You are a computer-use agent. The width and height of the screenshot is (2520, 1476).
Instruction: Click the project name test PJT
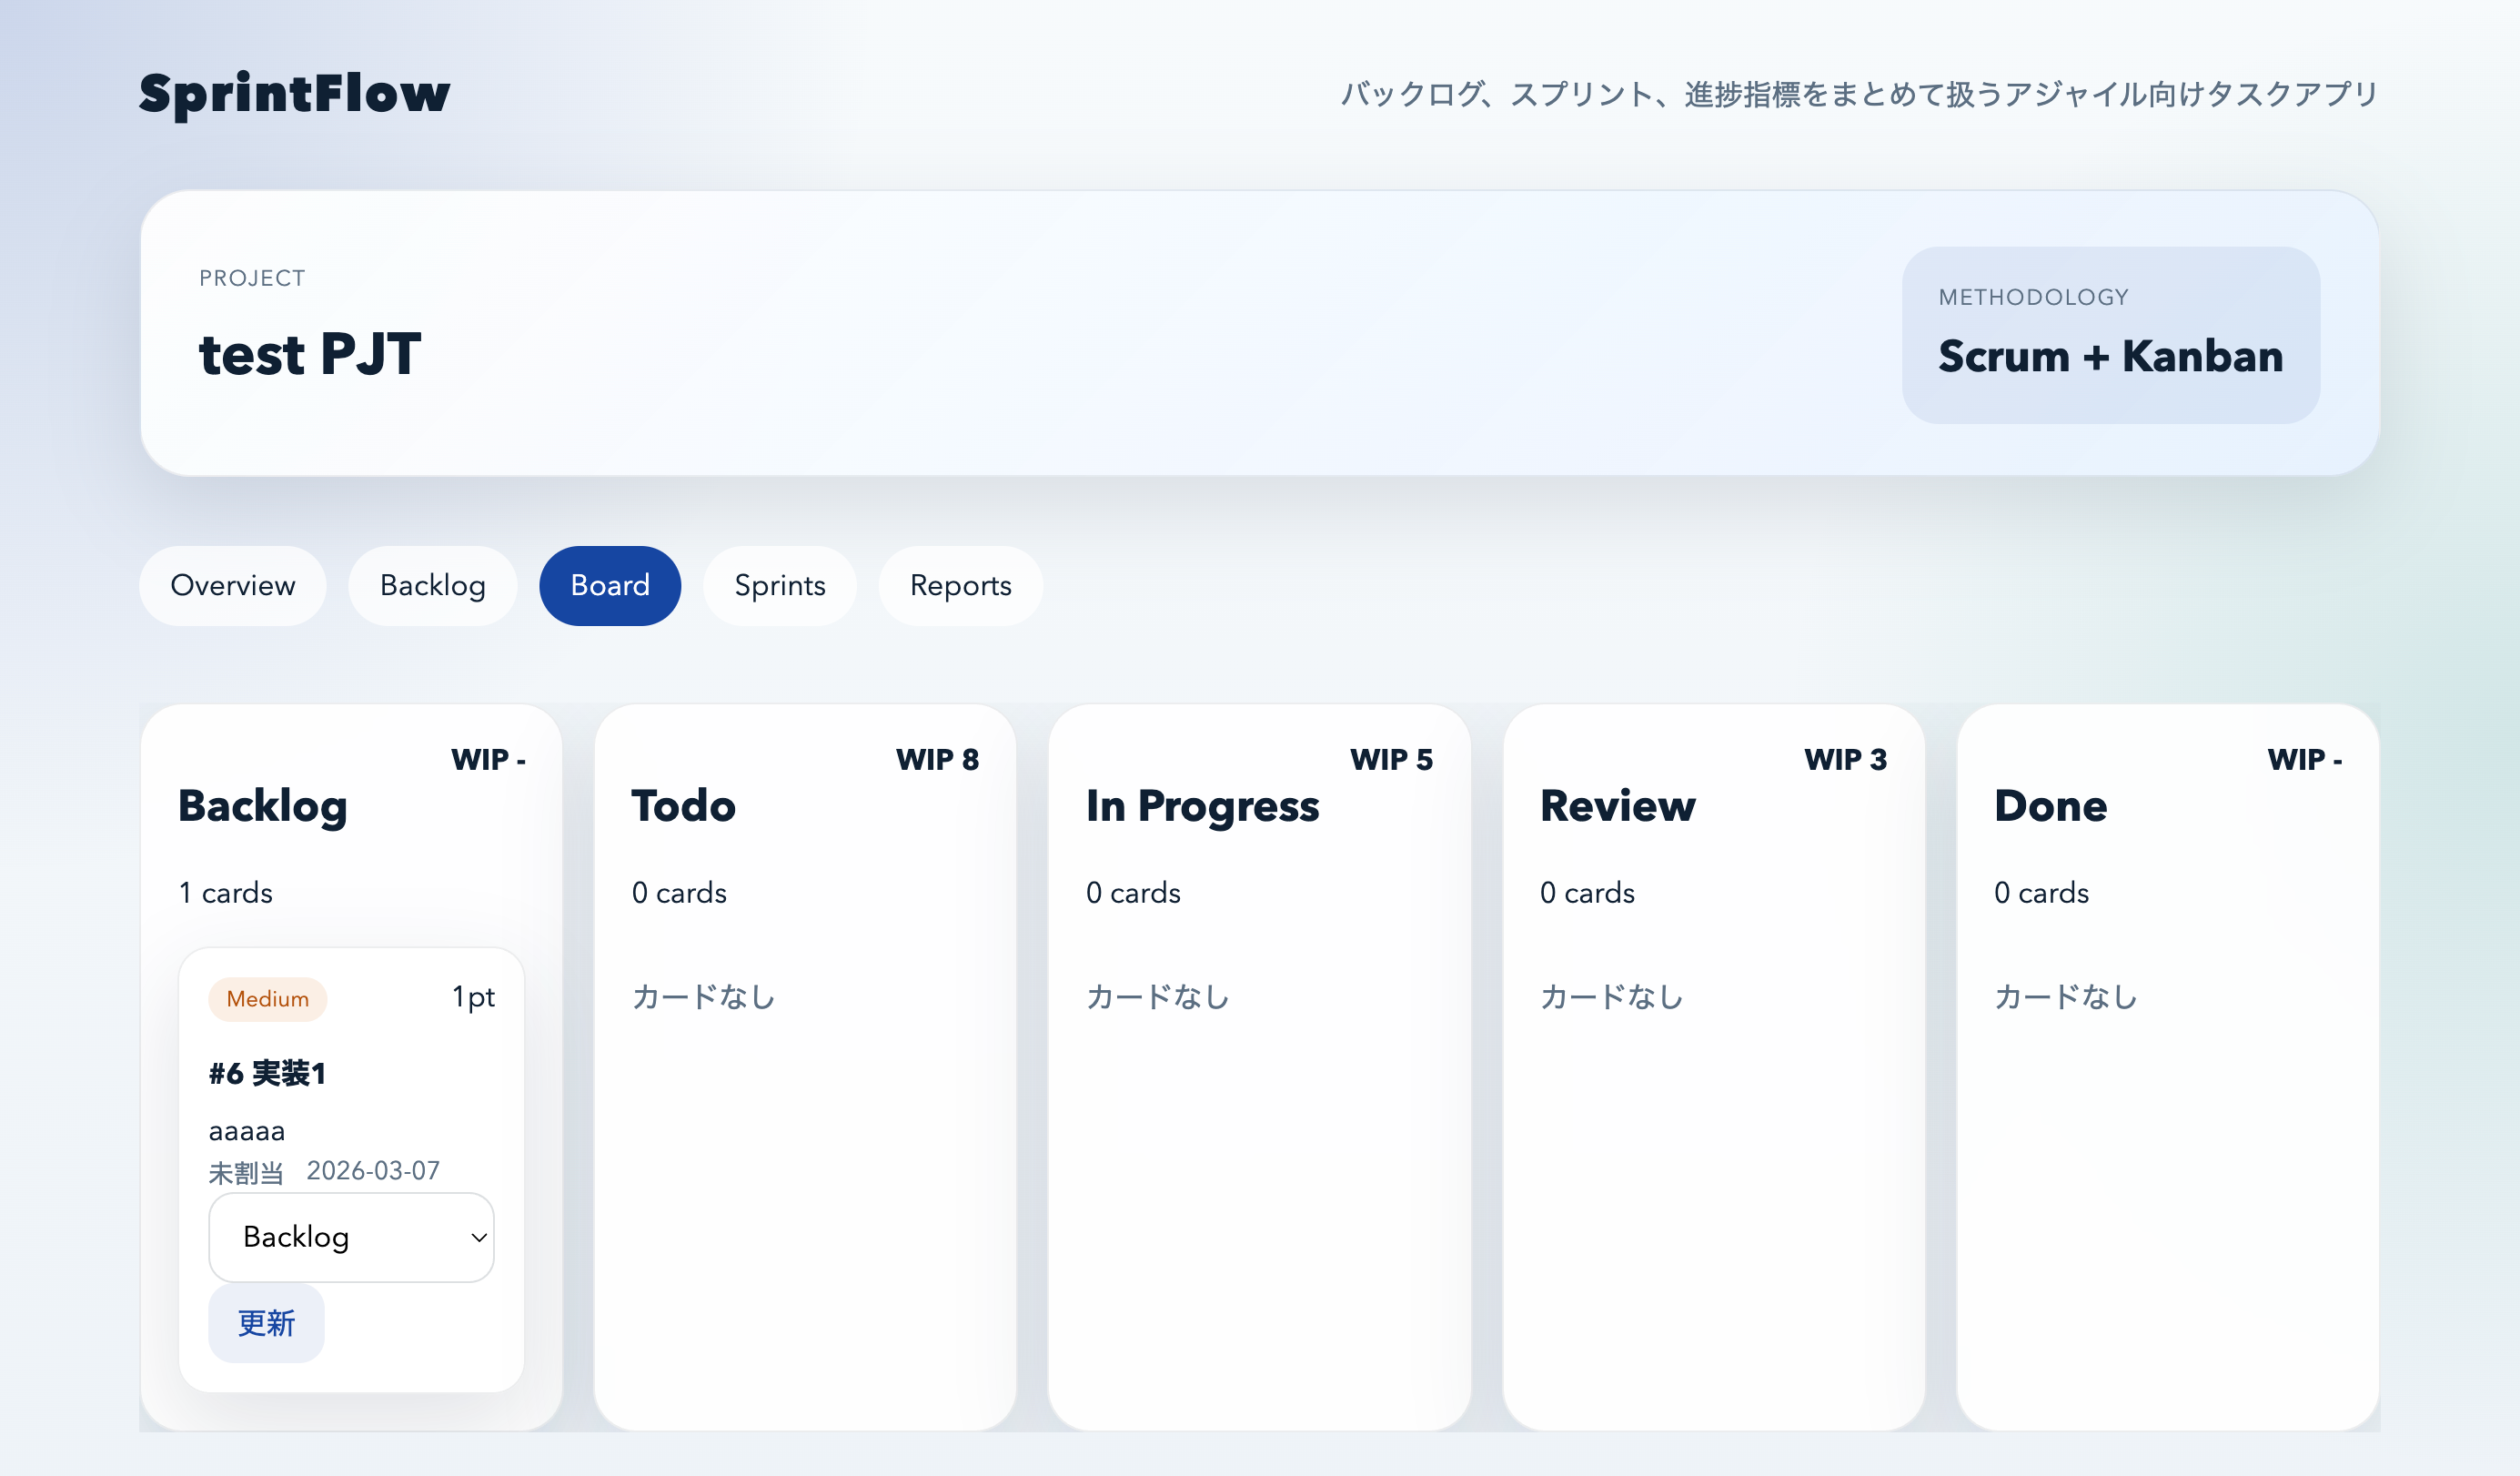310,353
